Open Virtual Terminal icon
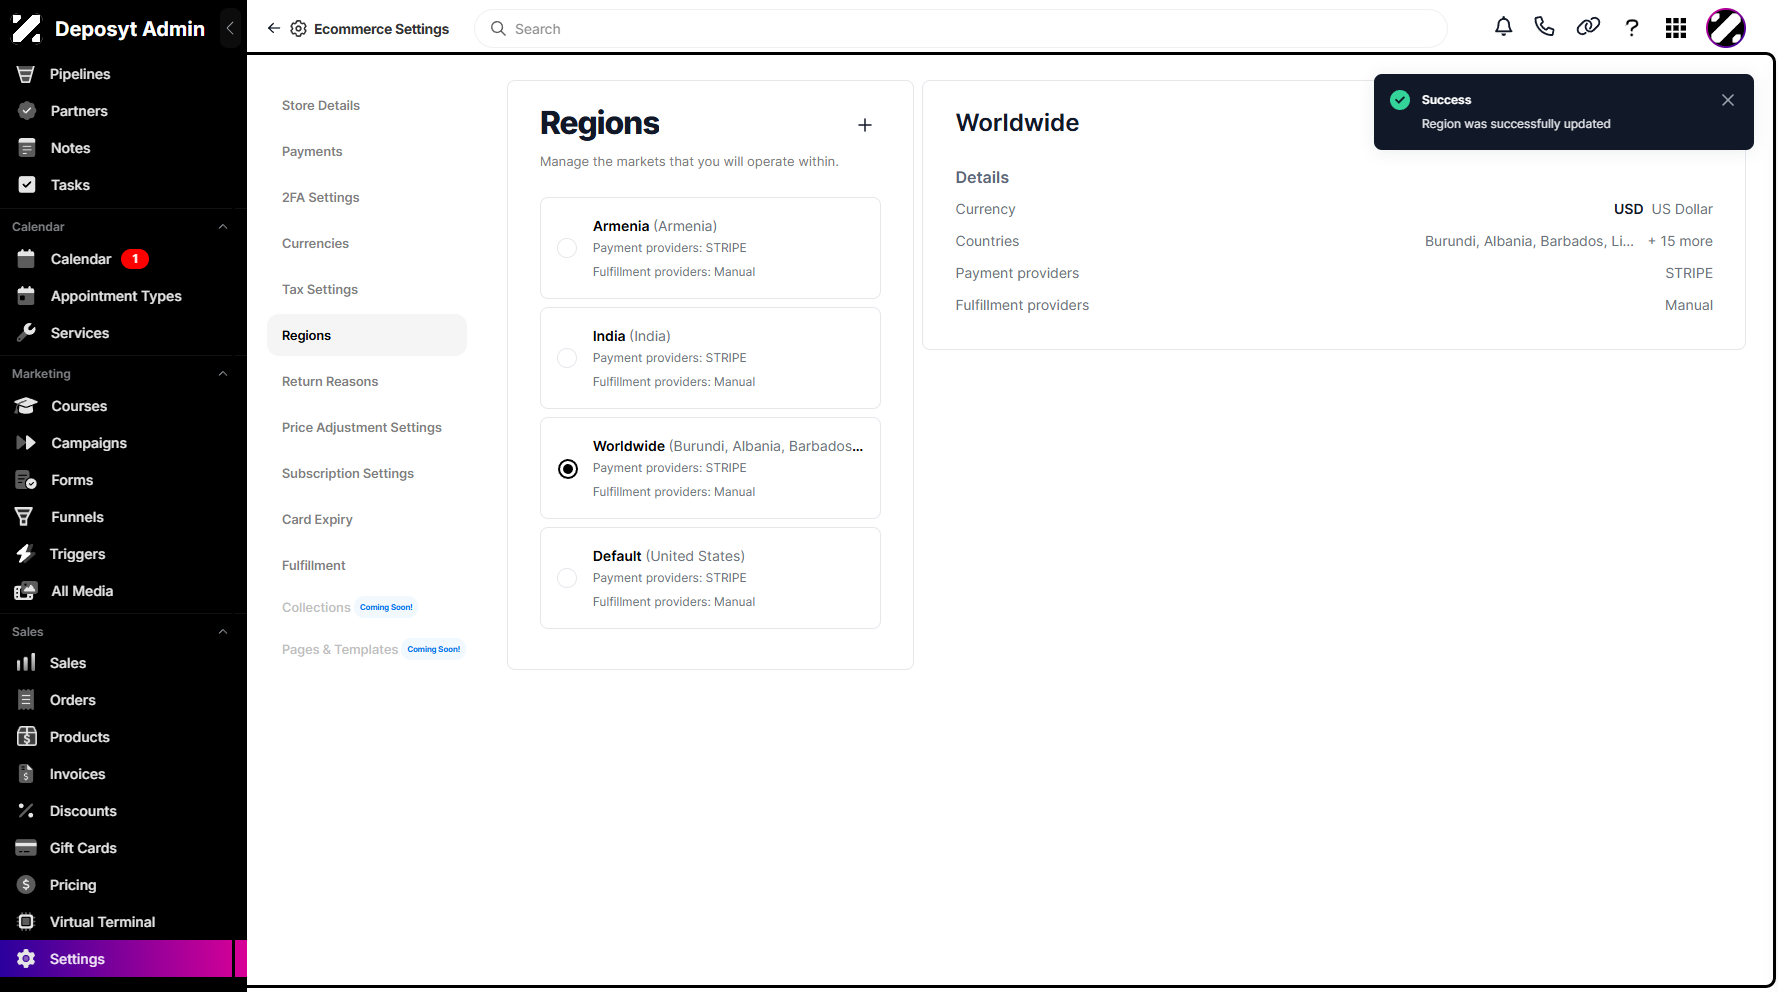The image size is (1778, 992). point(26,922)
